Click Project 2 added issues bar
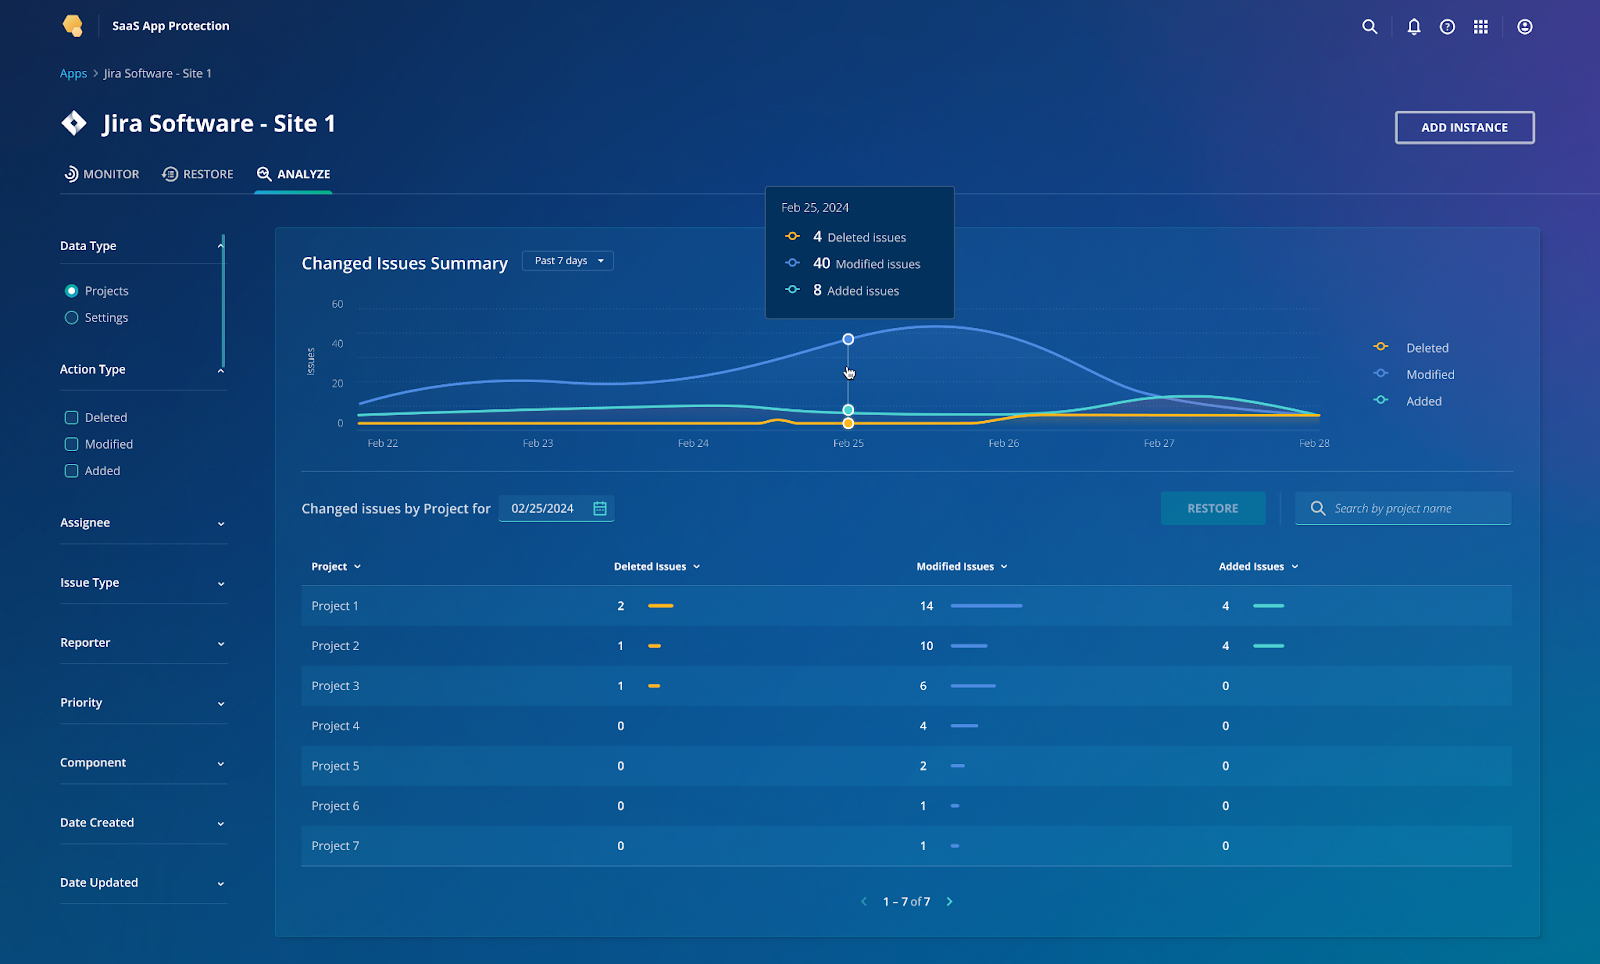 pyautogui.click(x=1268, y=646)
